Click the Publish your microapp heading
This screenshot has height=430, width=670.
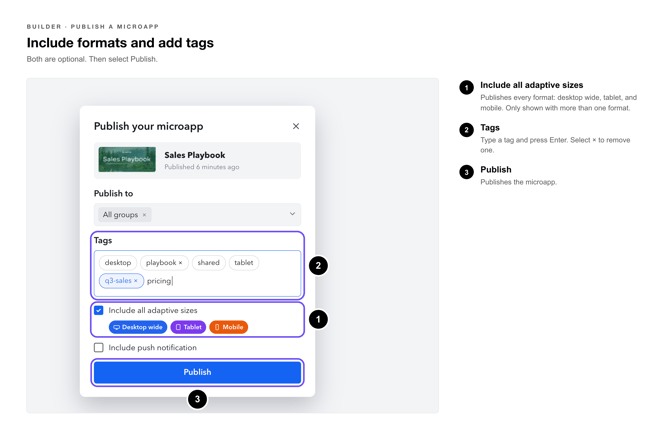click(149, 127)
